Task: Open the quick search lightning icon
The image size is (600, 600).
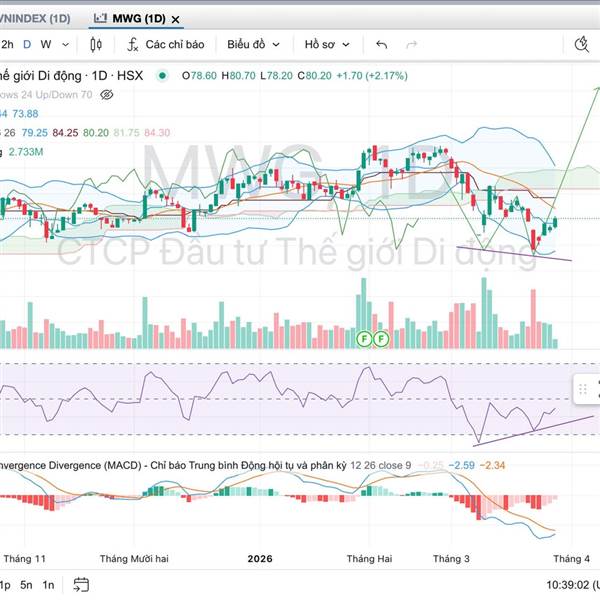Action: coord(582,44)
